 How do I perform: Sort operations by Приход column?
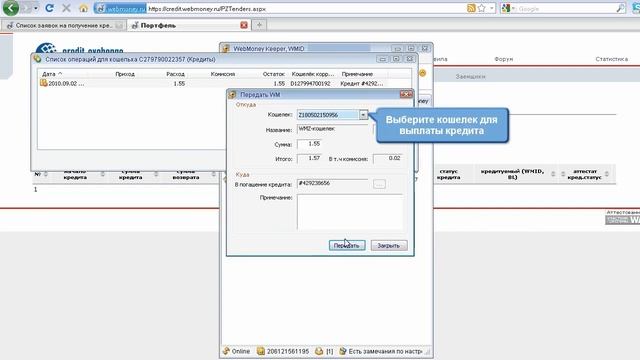tap(125, 74)
